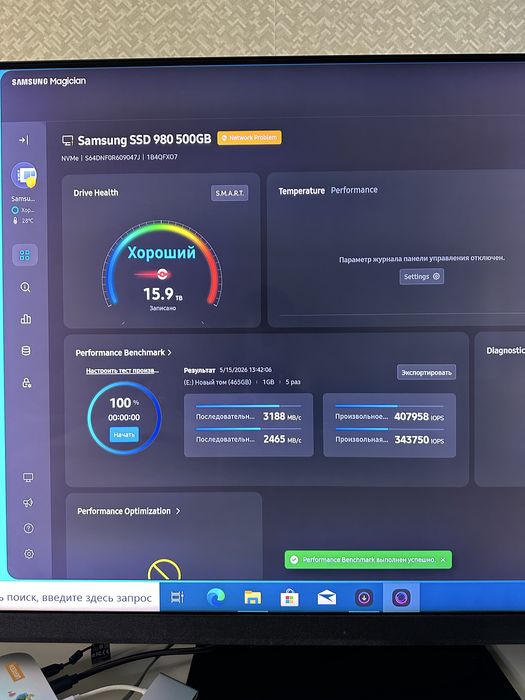Open the lock data security icon

(x=27, y=383)
